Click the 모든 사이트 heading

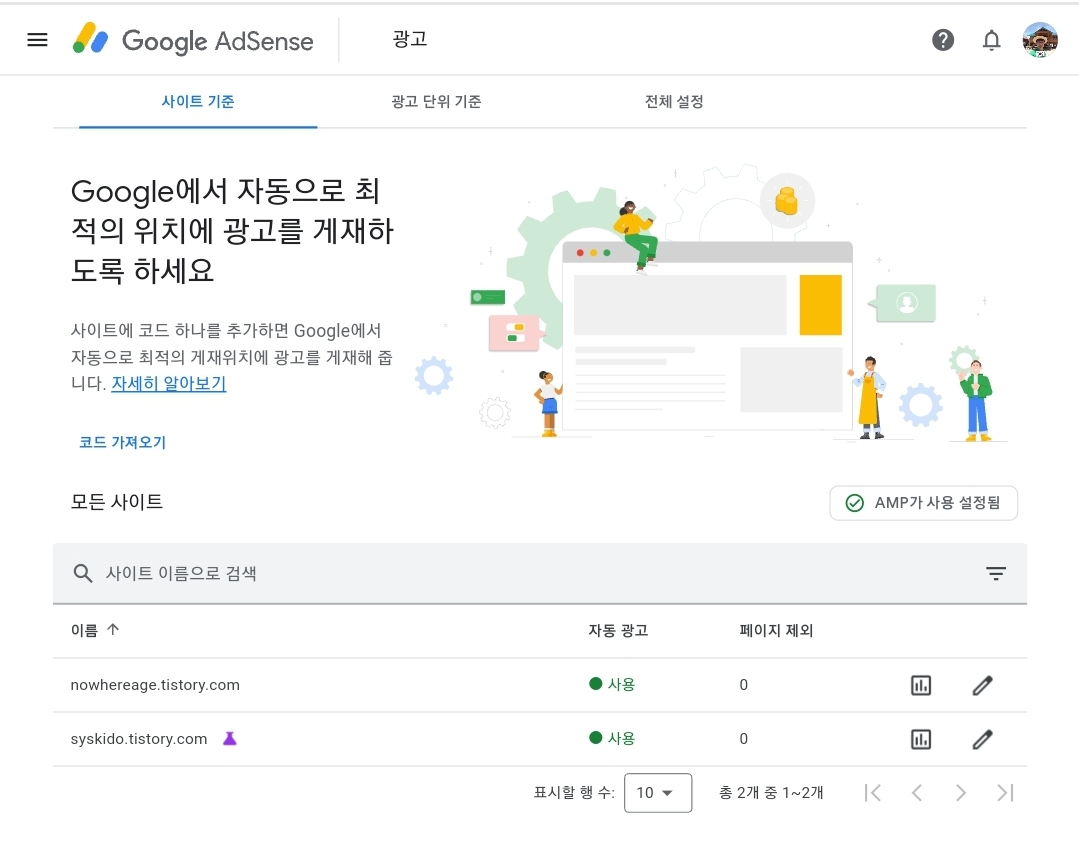point(117,502)
